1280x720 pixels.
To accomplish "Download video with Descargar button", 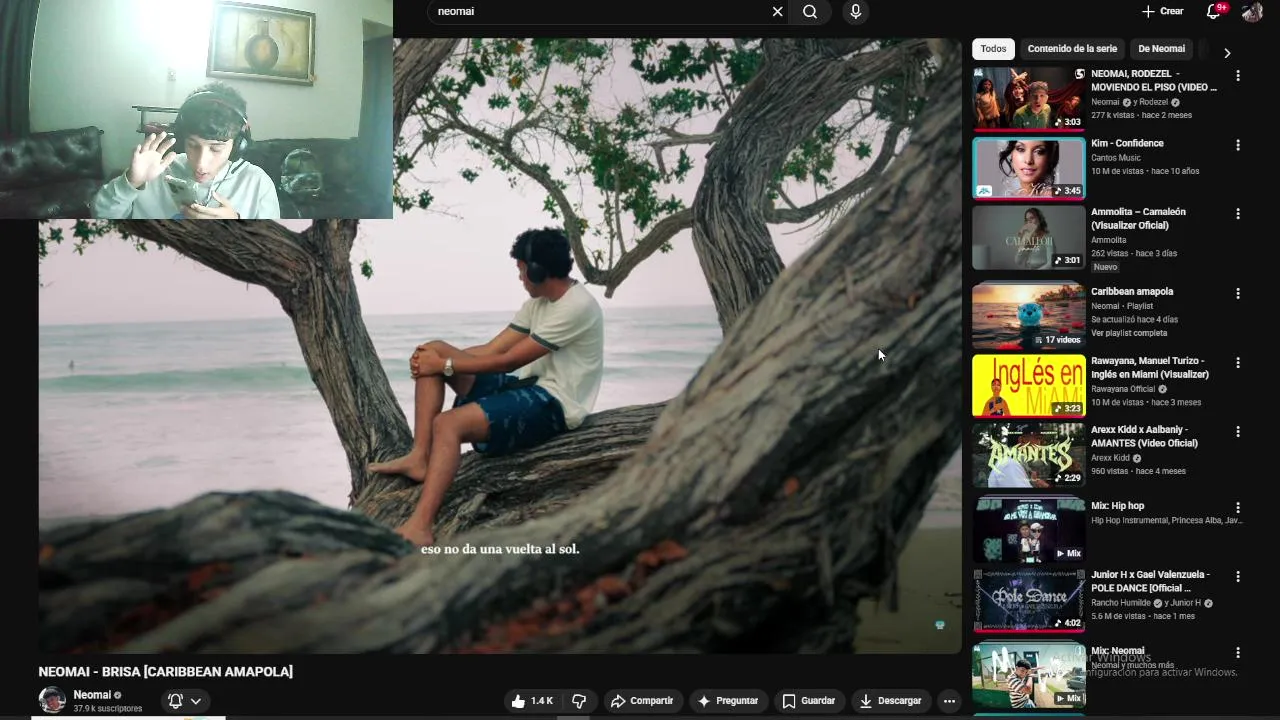I will point(890,701).
